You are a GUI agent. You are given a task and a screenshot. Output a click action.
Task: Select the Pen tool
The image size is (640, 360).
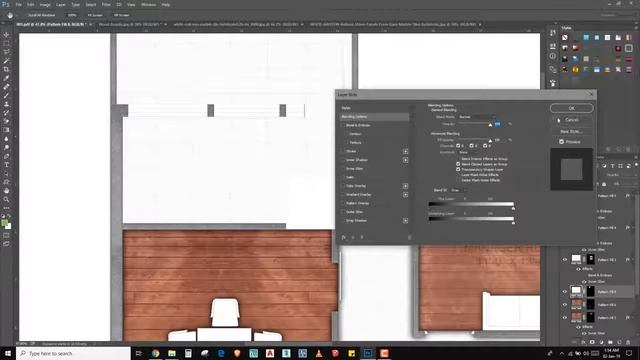point(6,156)
